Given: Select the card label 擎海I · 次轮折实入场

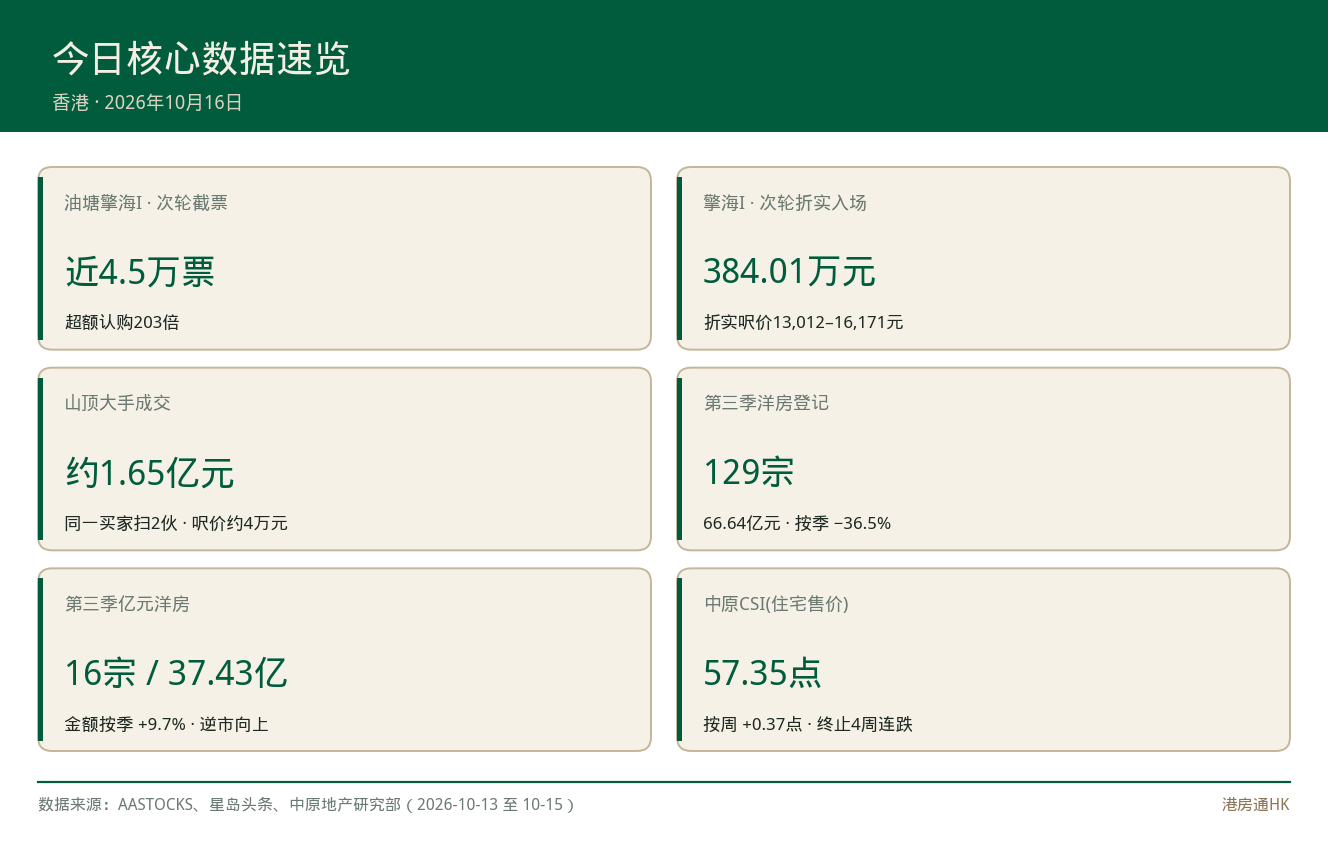Looking at the screenshot, I should [785, 203].
